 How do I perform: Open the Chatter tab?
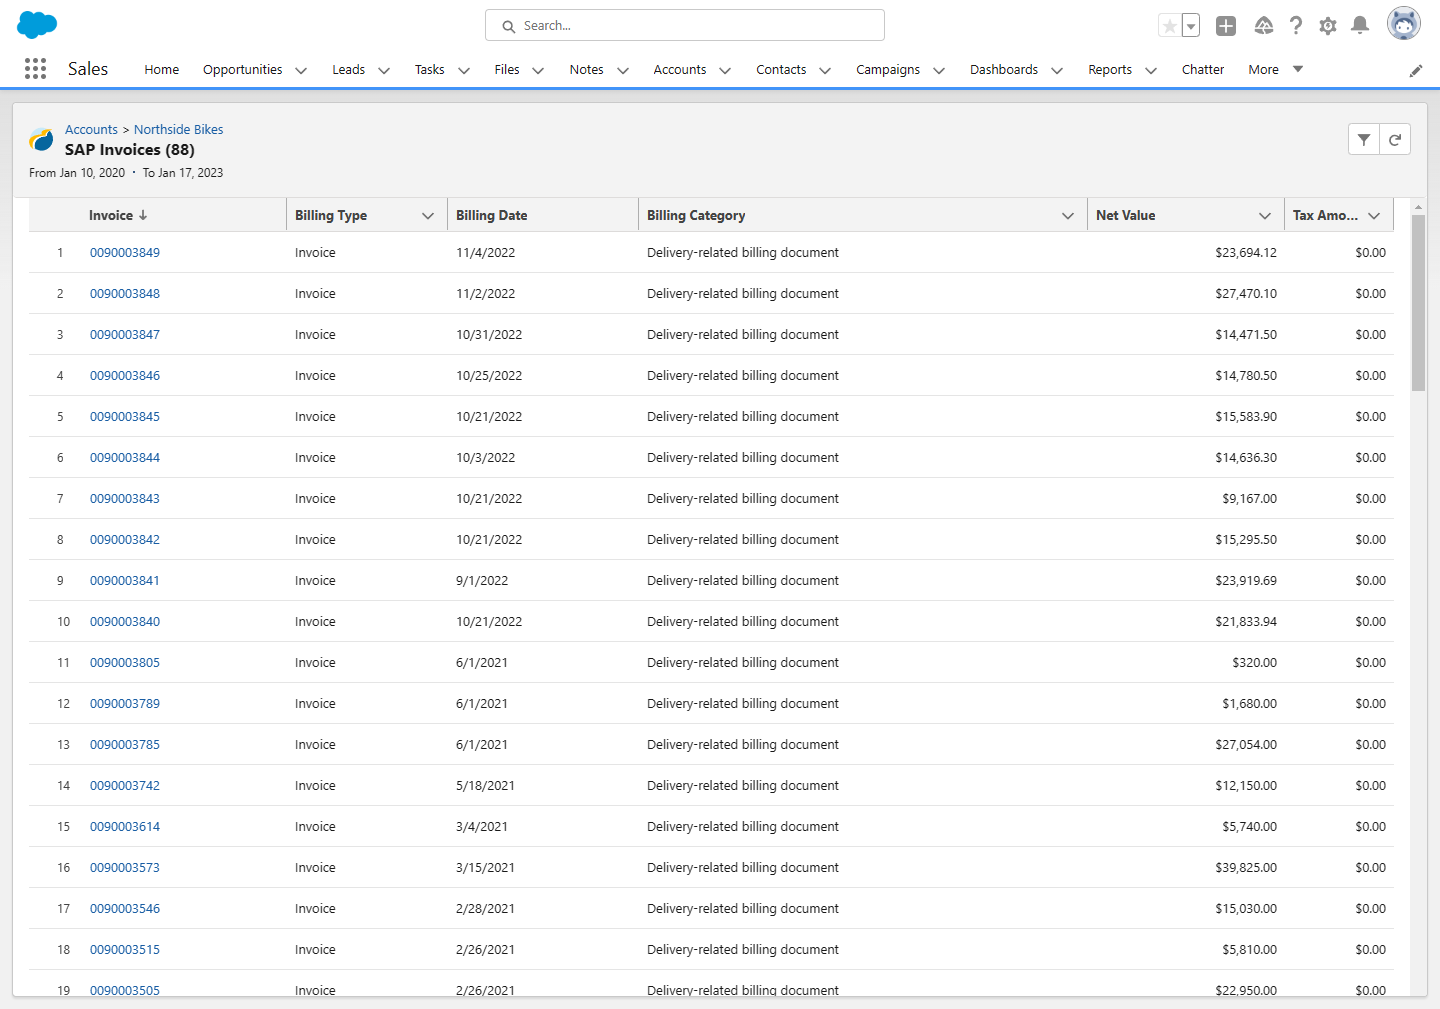point(1203,69)
